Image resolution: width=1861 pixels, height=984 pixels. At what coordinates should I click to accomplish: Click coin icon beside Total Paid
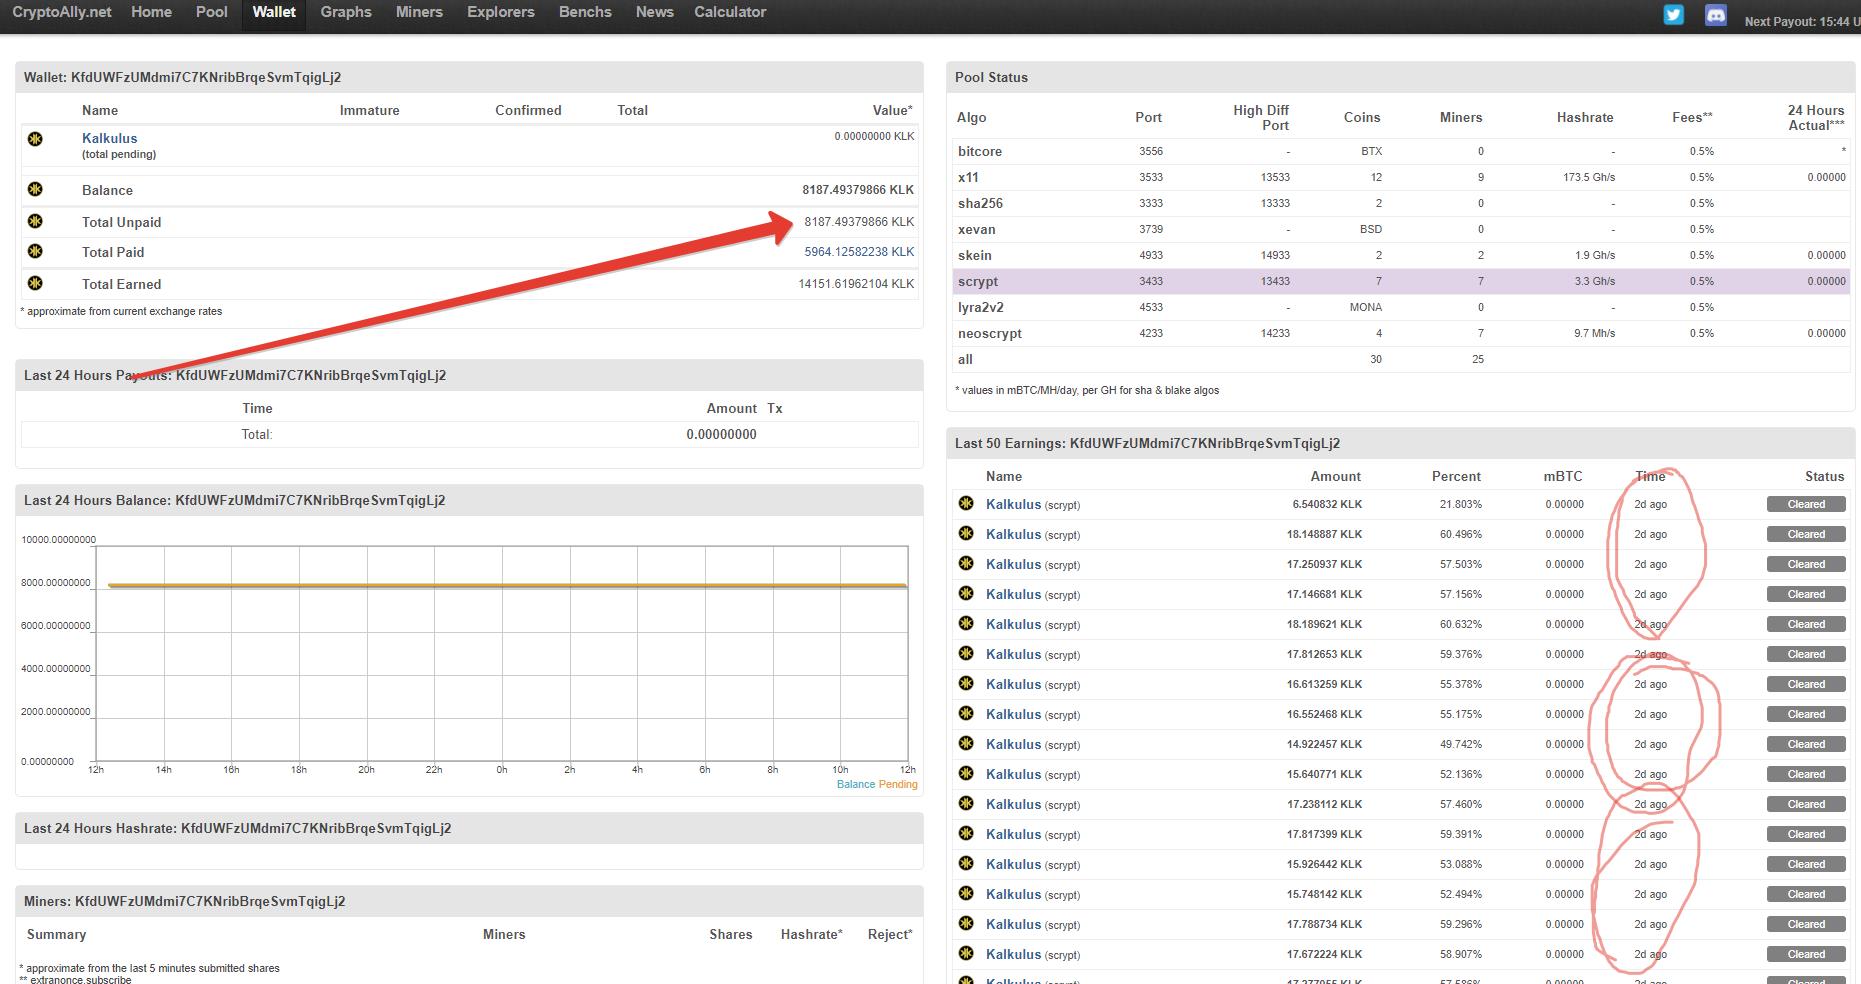tap(35, 251)
